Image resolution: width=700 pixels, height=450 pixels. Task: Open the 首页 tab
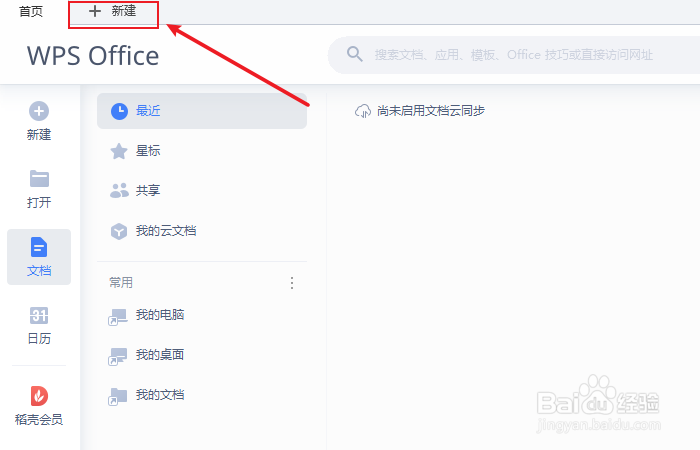(x=31, y=11)
